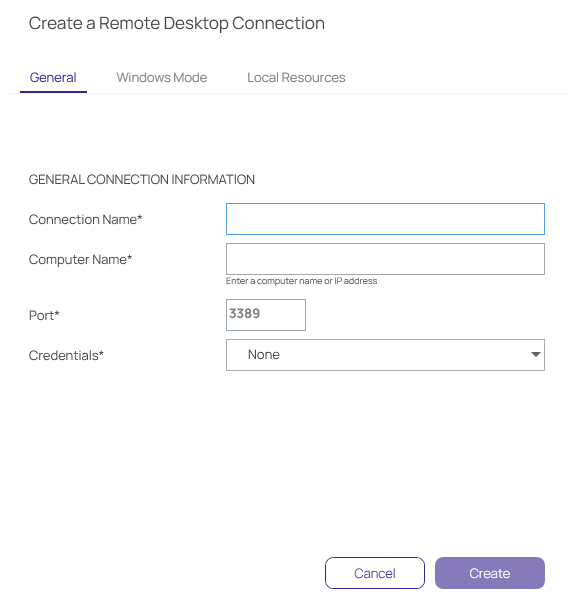Switch to the General tab

53,78
